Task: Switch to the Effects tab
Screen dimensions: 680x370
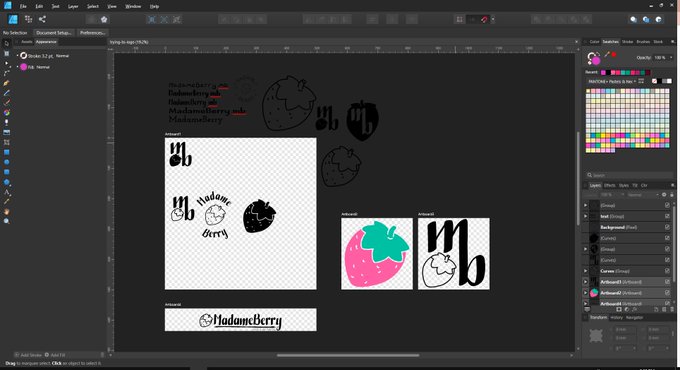Action: [610, 185]
